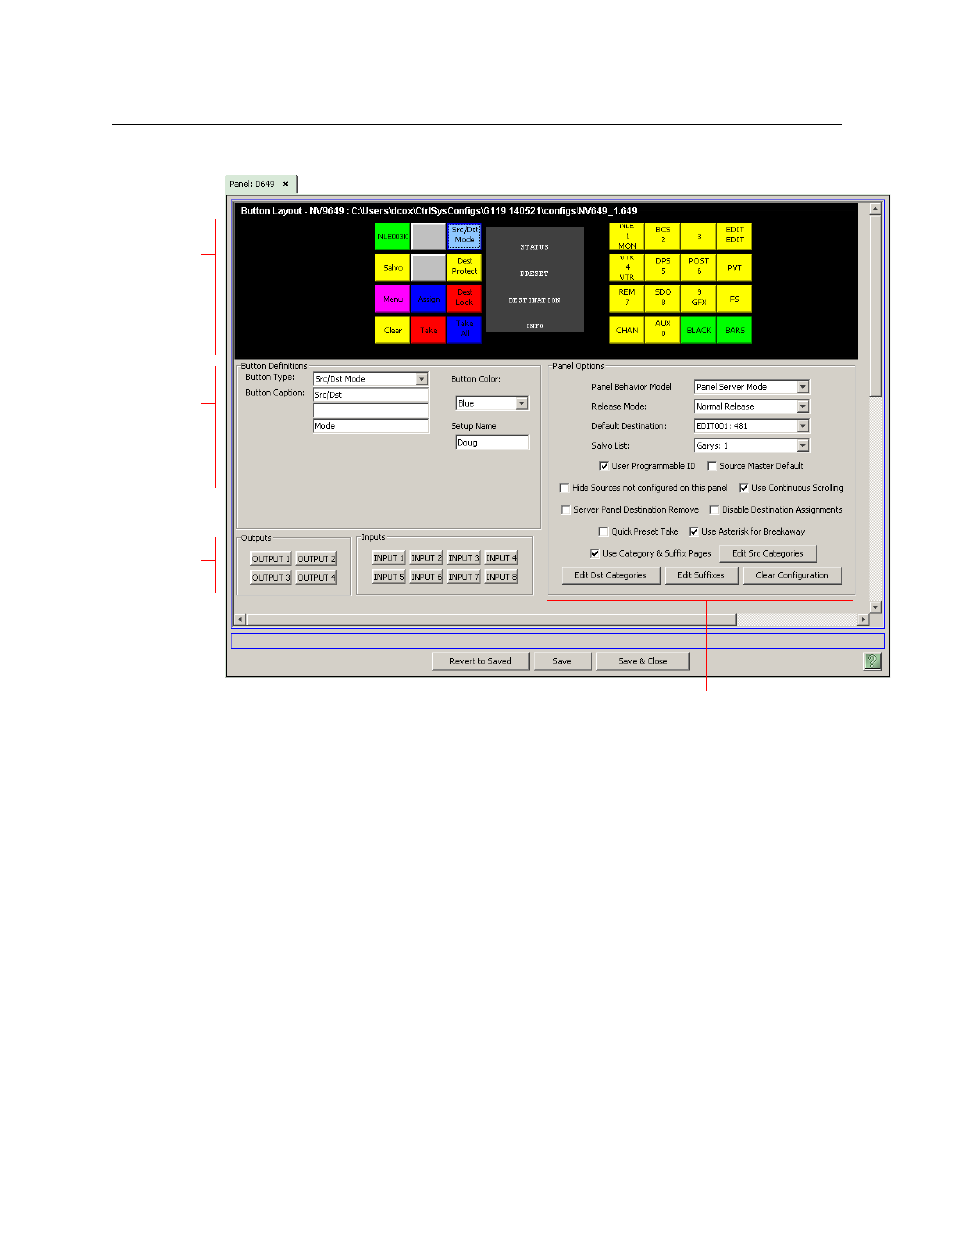The width and height of the screenshot is (954, 1235).
Task: Open the Release Mode dropdown
Action: (802, 407)
